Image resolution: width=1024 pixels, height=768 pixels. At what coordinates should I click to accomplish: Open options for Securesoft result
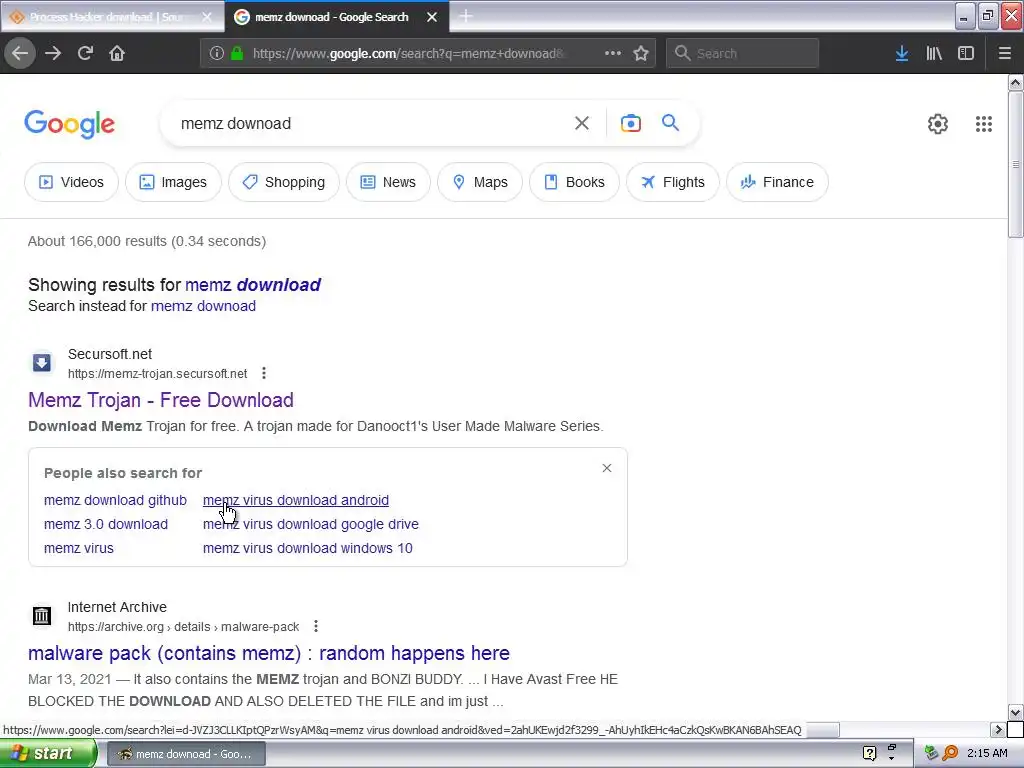tap(264, 373)
